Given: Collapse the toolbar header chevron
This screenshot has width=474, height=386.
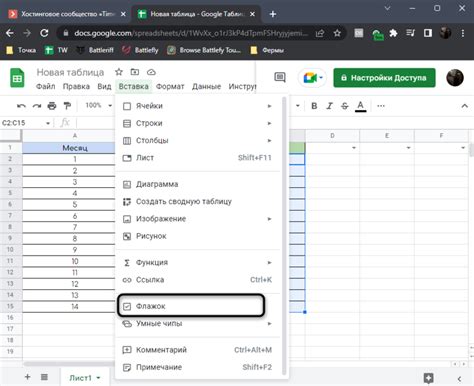Looking at the screenshot, I should 465,106.
